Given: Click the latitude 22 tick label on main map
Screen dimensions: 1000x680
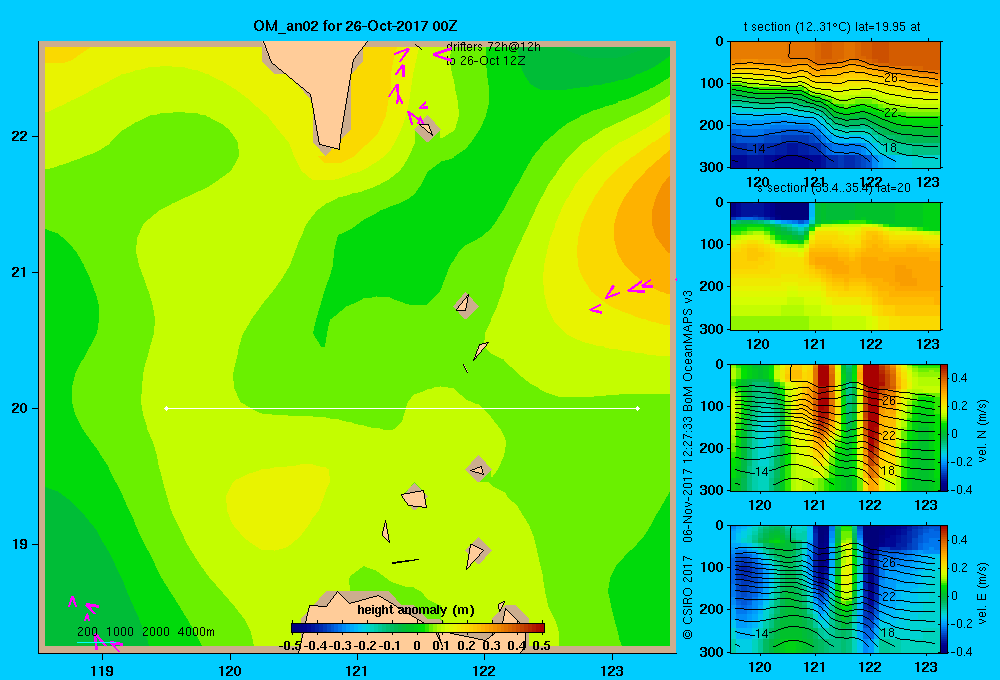Looking at the screenshot, I should (19, 136).
